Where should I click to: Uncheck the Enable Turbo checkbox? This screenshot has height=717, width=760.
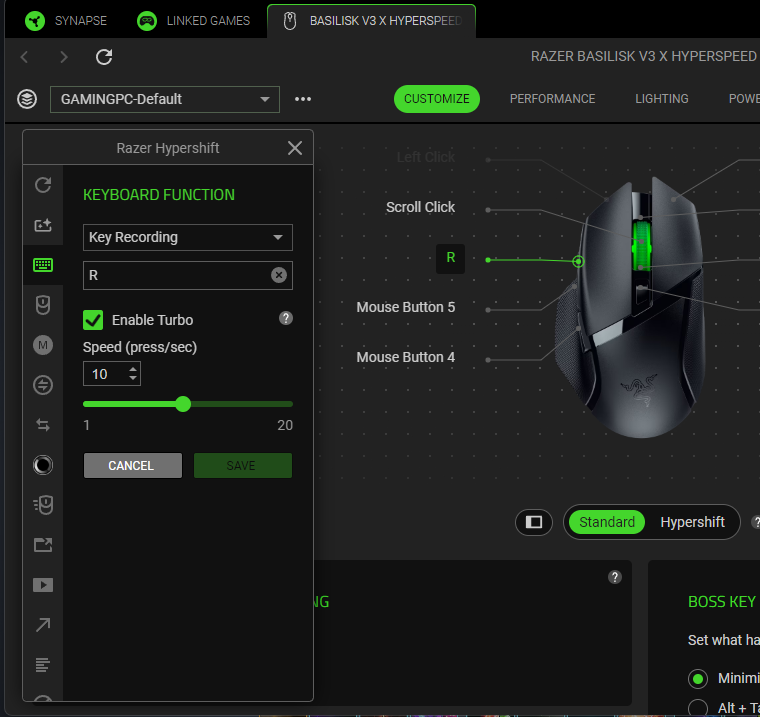click(93, 320)
